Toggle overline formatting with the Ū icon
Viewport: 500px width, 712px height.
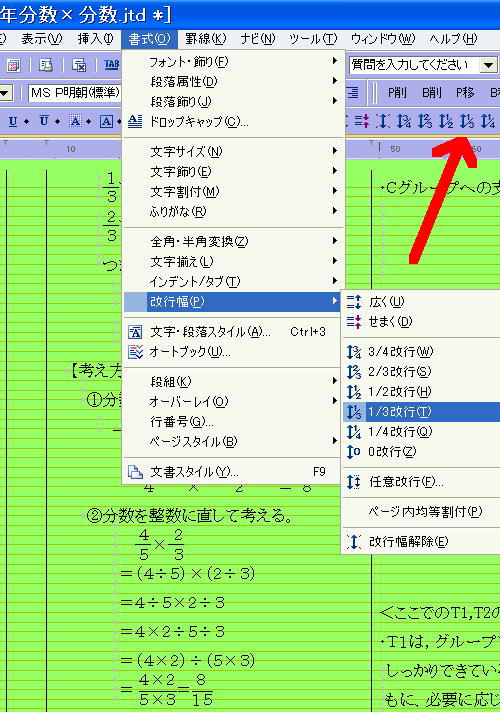pyautogui.click(x=44, y=121)
